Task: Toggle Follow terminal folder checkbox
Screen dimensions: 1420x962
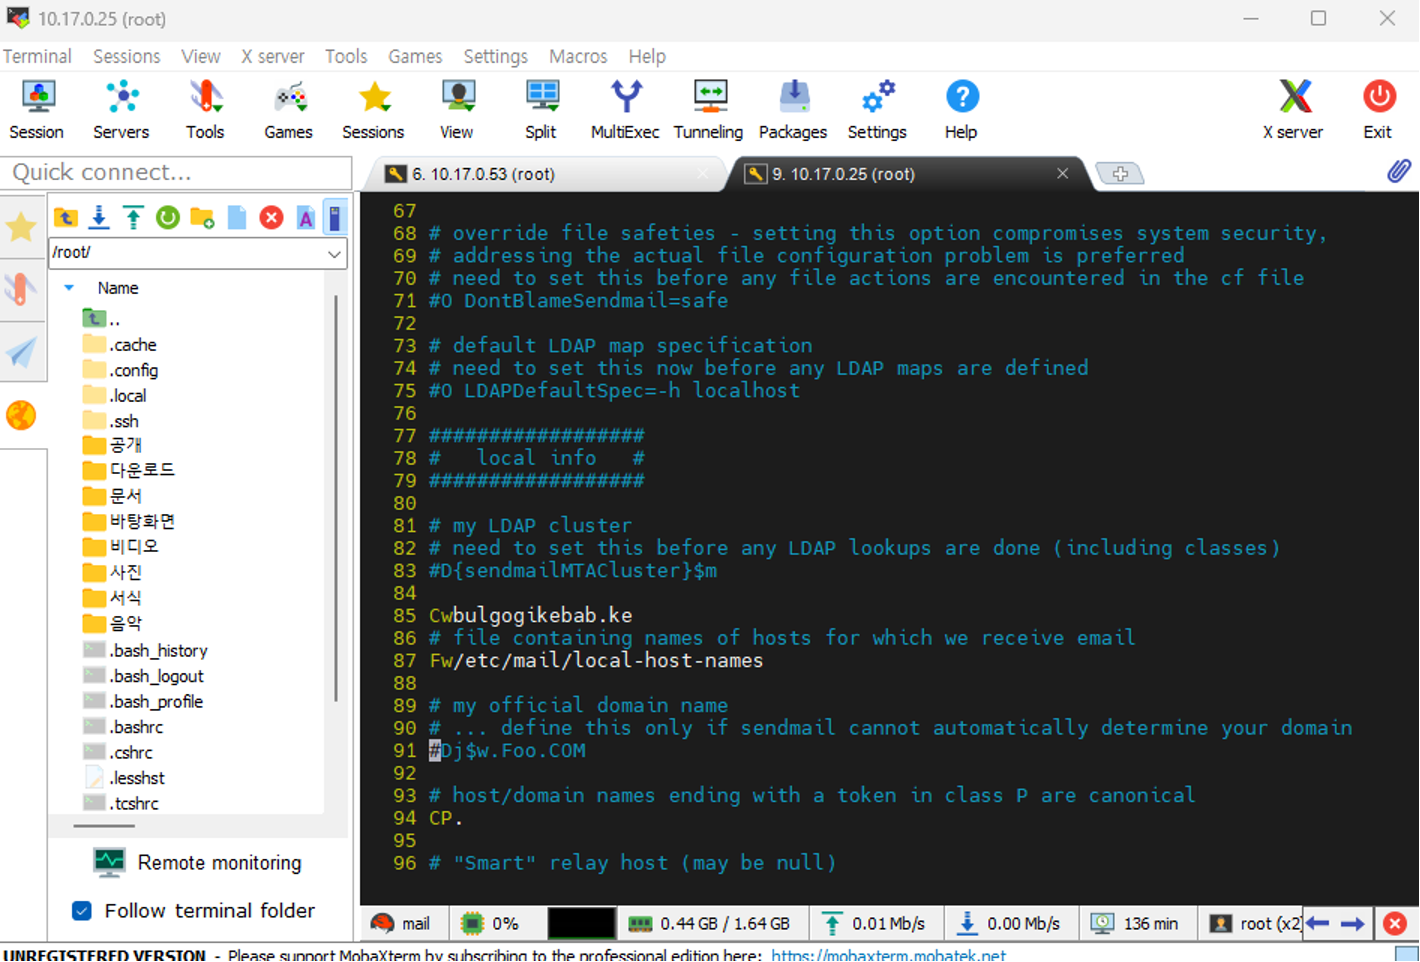Action: click(x=82, y=911)
